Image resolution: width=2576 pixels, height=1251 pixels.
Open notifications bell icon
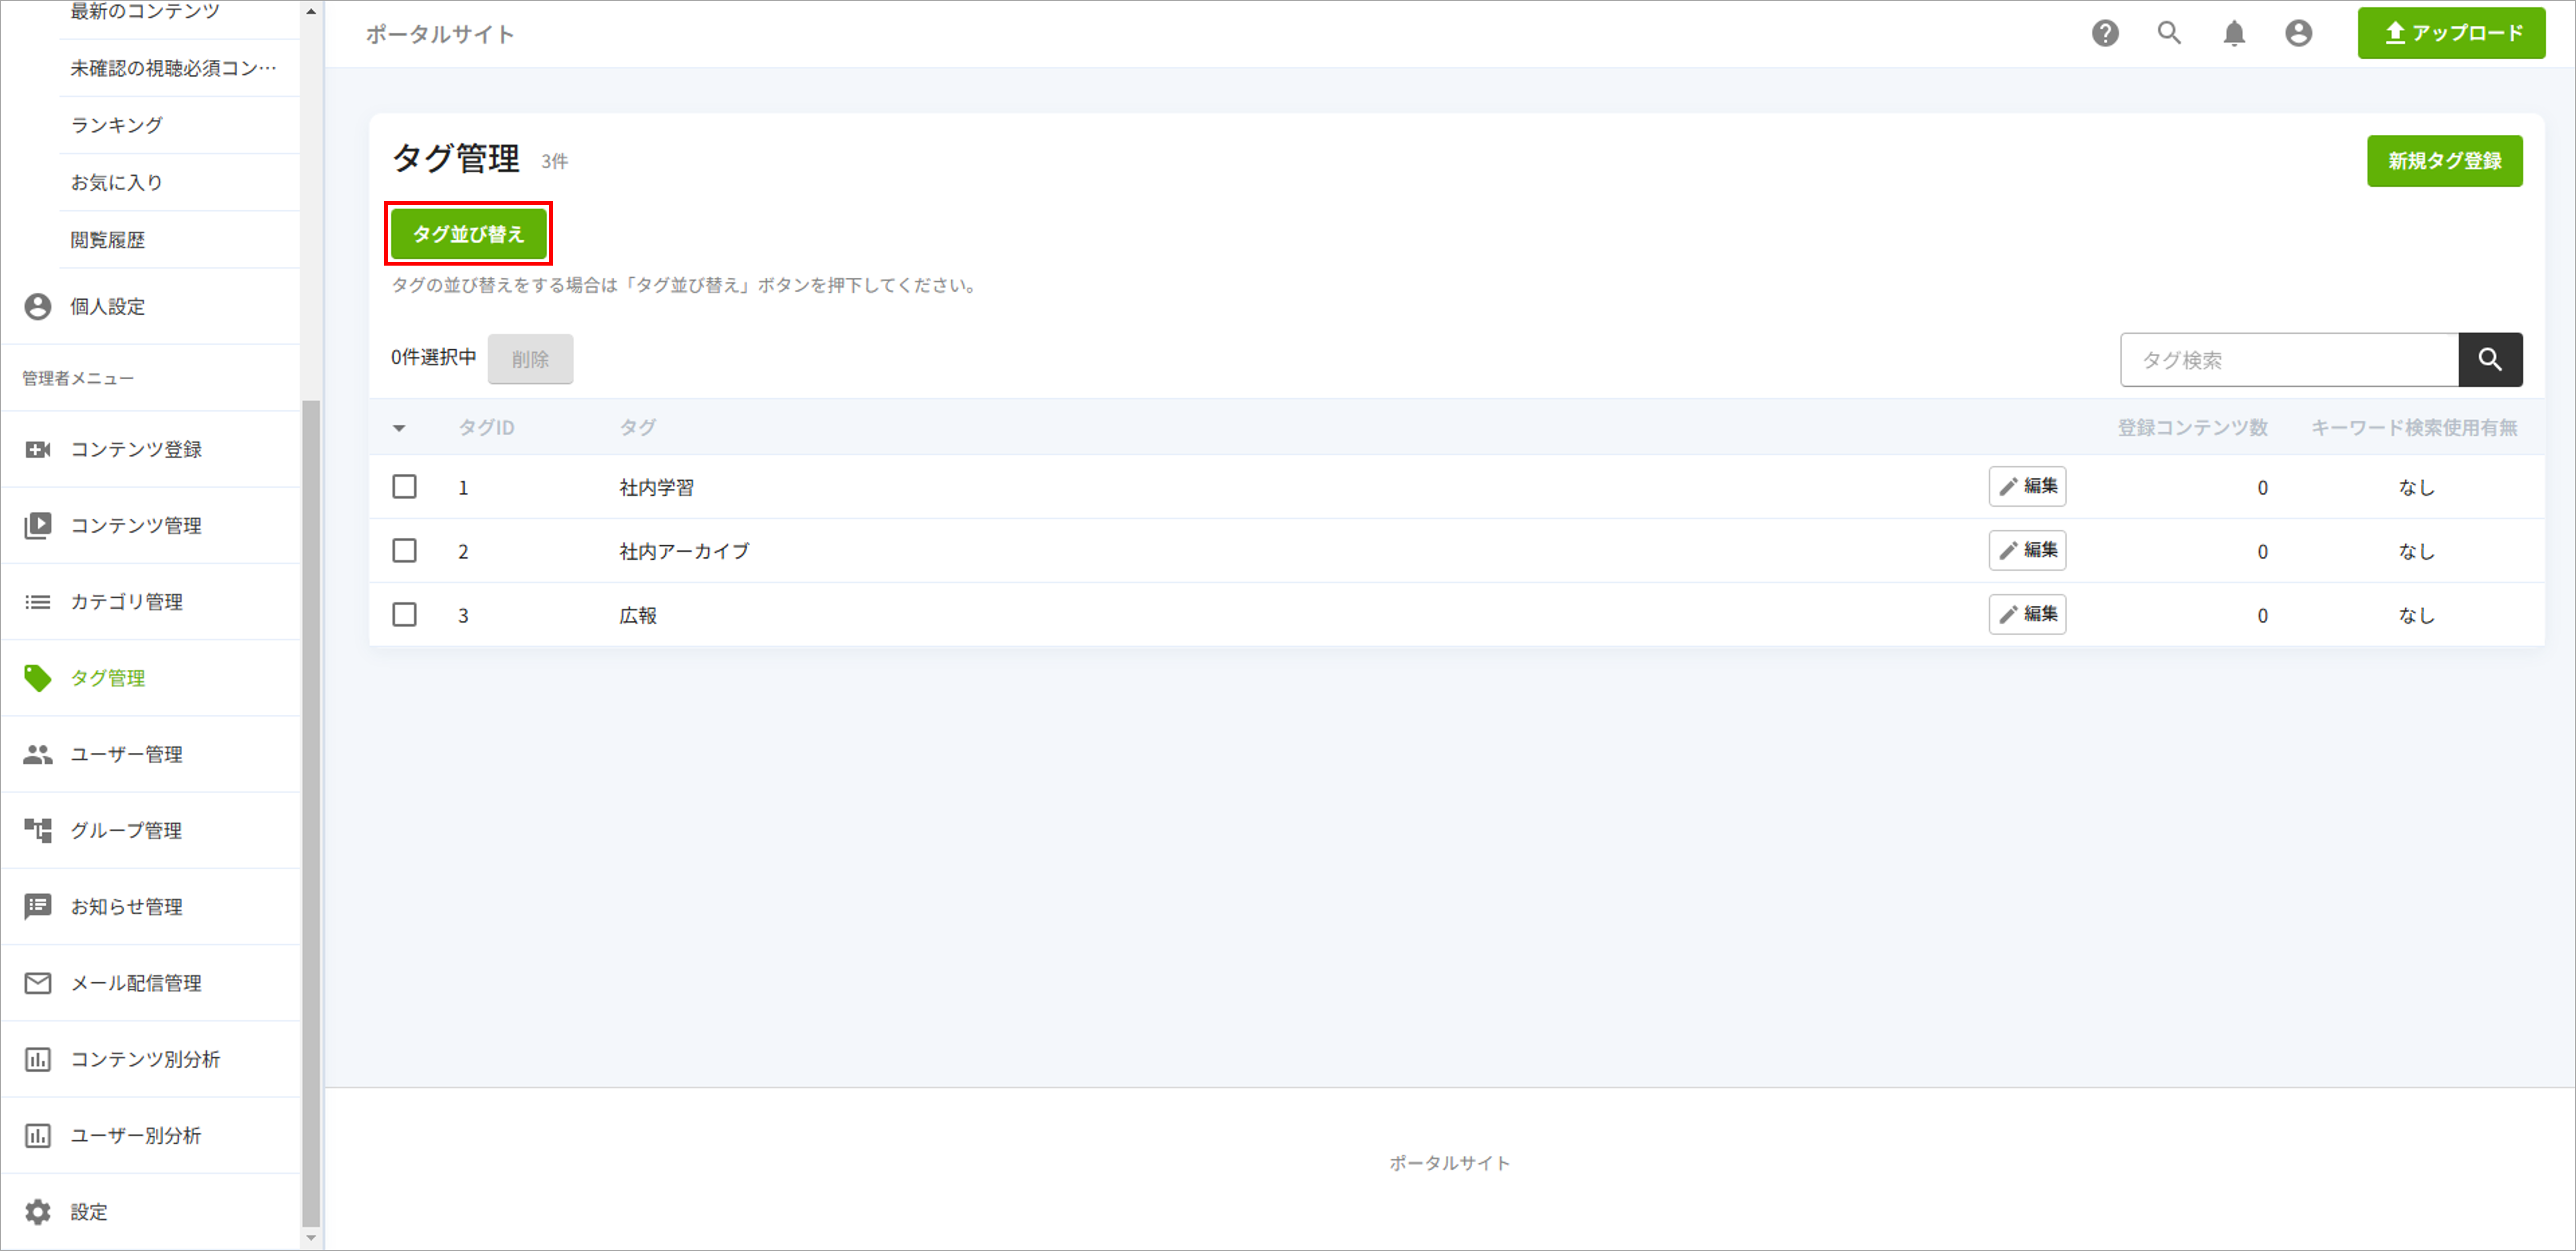(x=2234, y=33)
